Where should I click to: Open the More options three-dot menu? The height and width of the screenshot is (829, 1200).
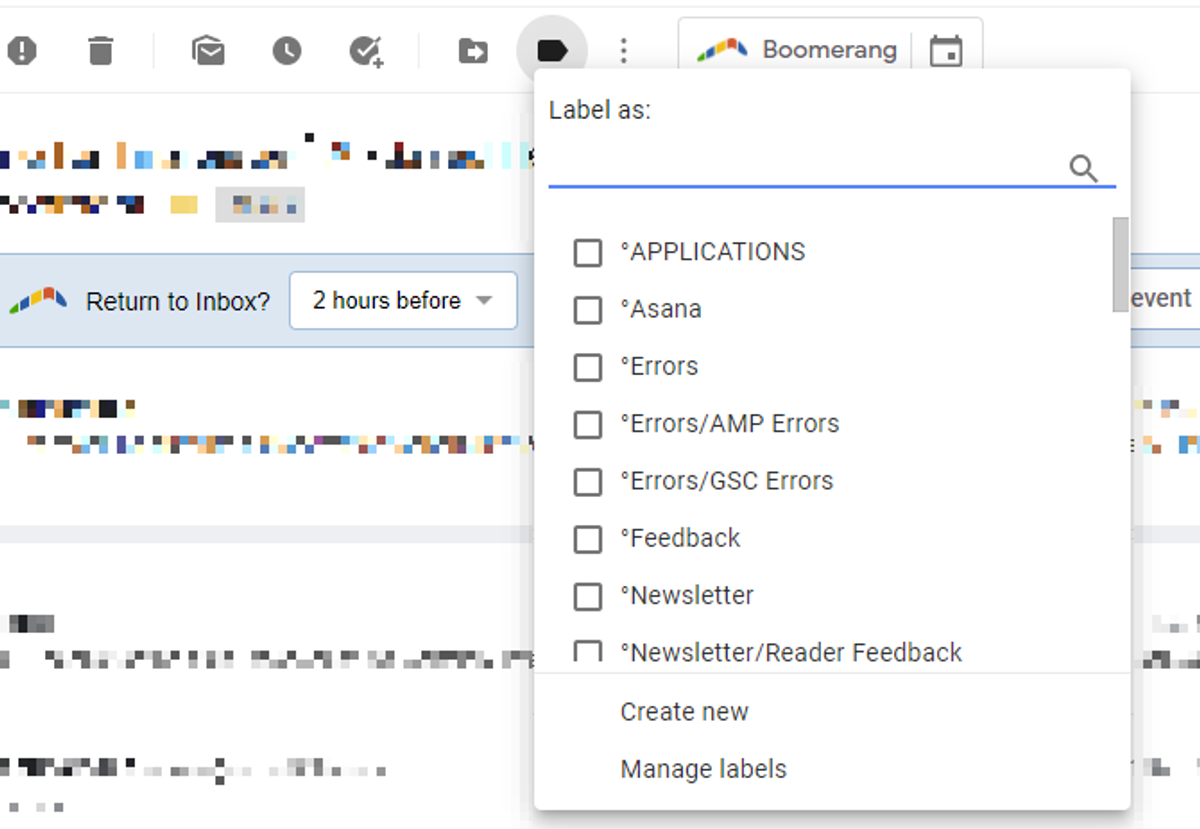click(x=623, y=49)
